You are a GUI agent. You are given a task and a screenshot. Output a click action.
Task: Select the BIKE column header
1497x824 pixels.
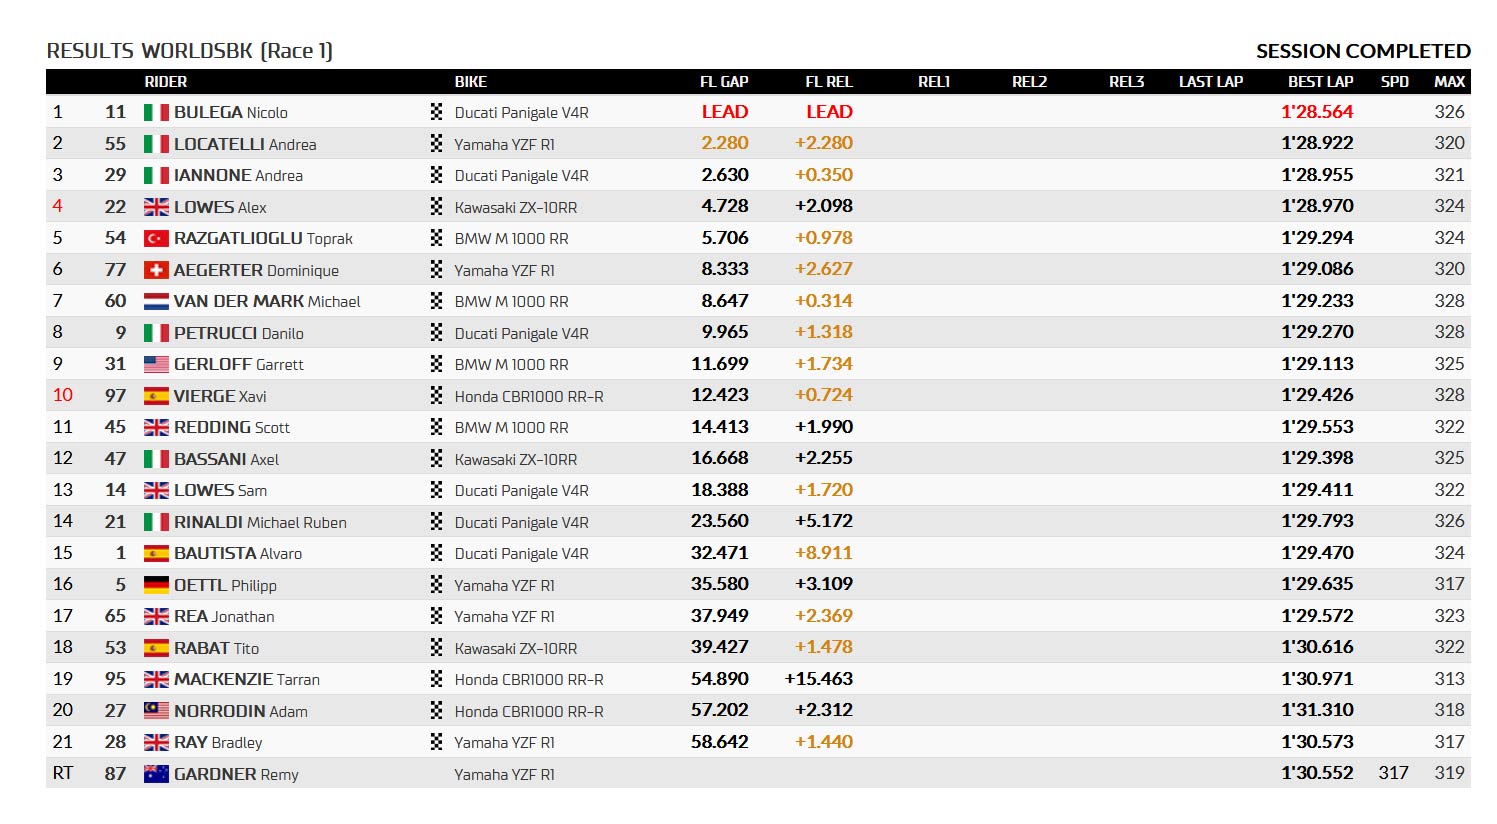pyautogui.click(x=471, y=82)
